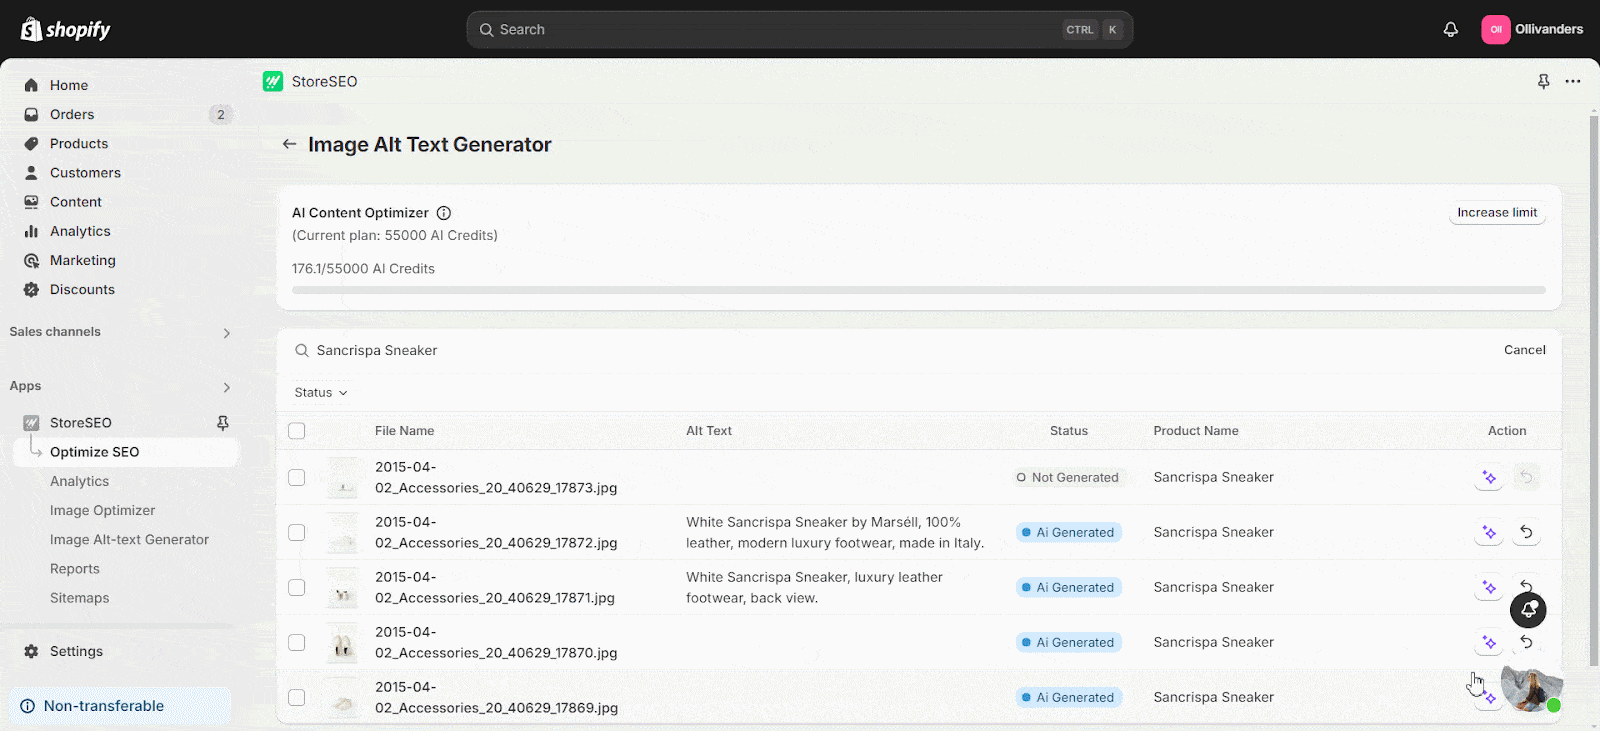The height and width of the screenshot is (731, 1600).
Task: Click the AI Credits usage progress bar
Action: pos(919,290)
